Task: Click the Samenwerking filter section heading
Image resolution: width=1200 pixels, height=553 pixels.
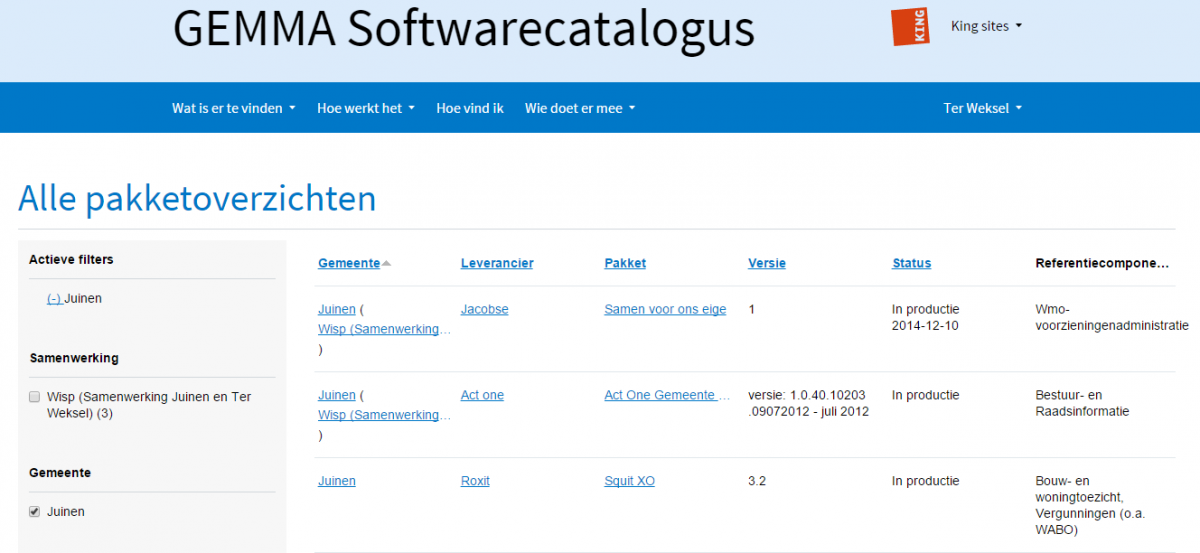Action: tap(74, 358)
